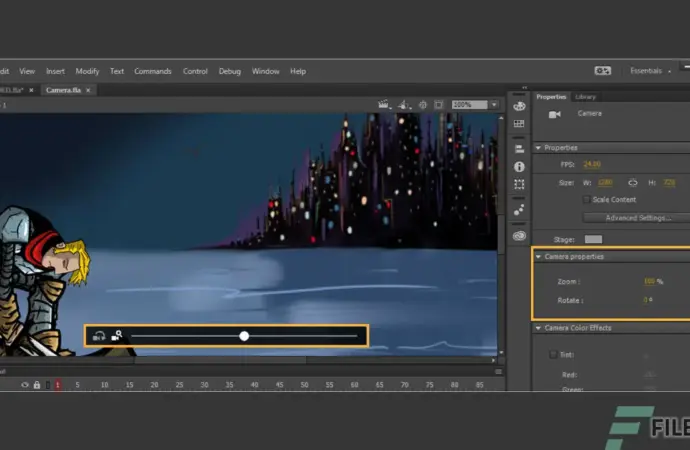Enable the Tint checkbox
Image resolution: width=690 pixels, height=450 pixels.
553,355
